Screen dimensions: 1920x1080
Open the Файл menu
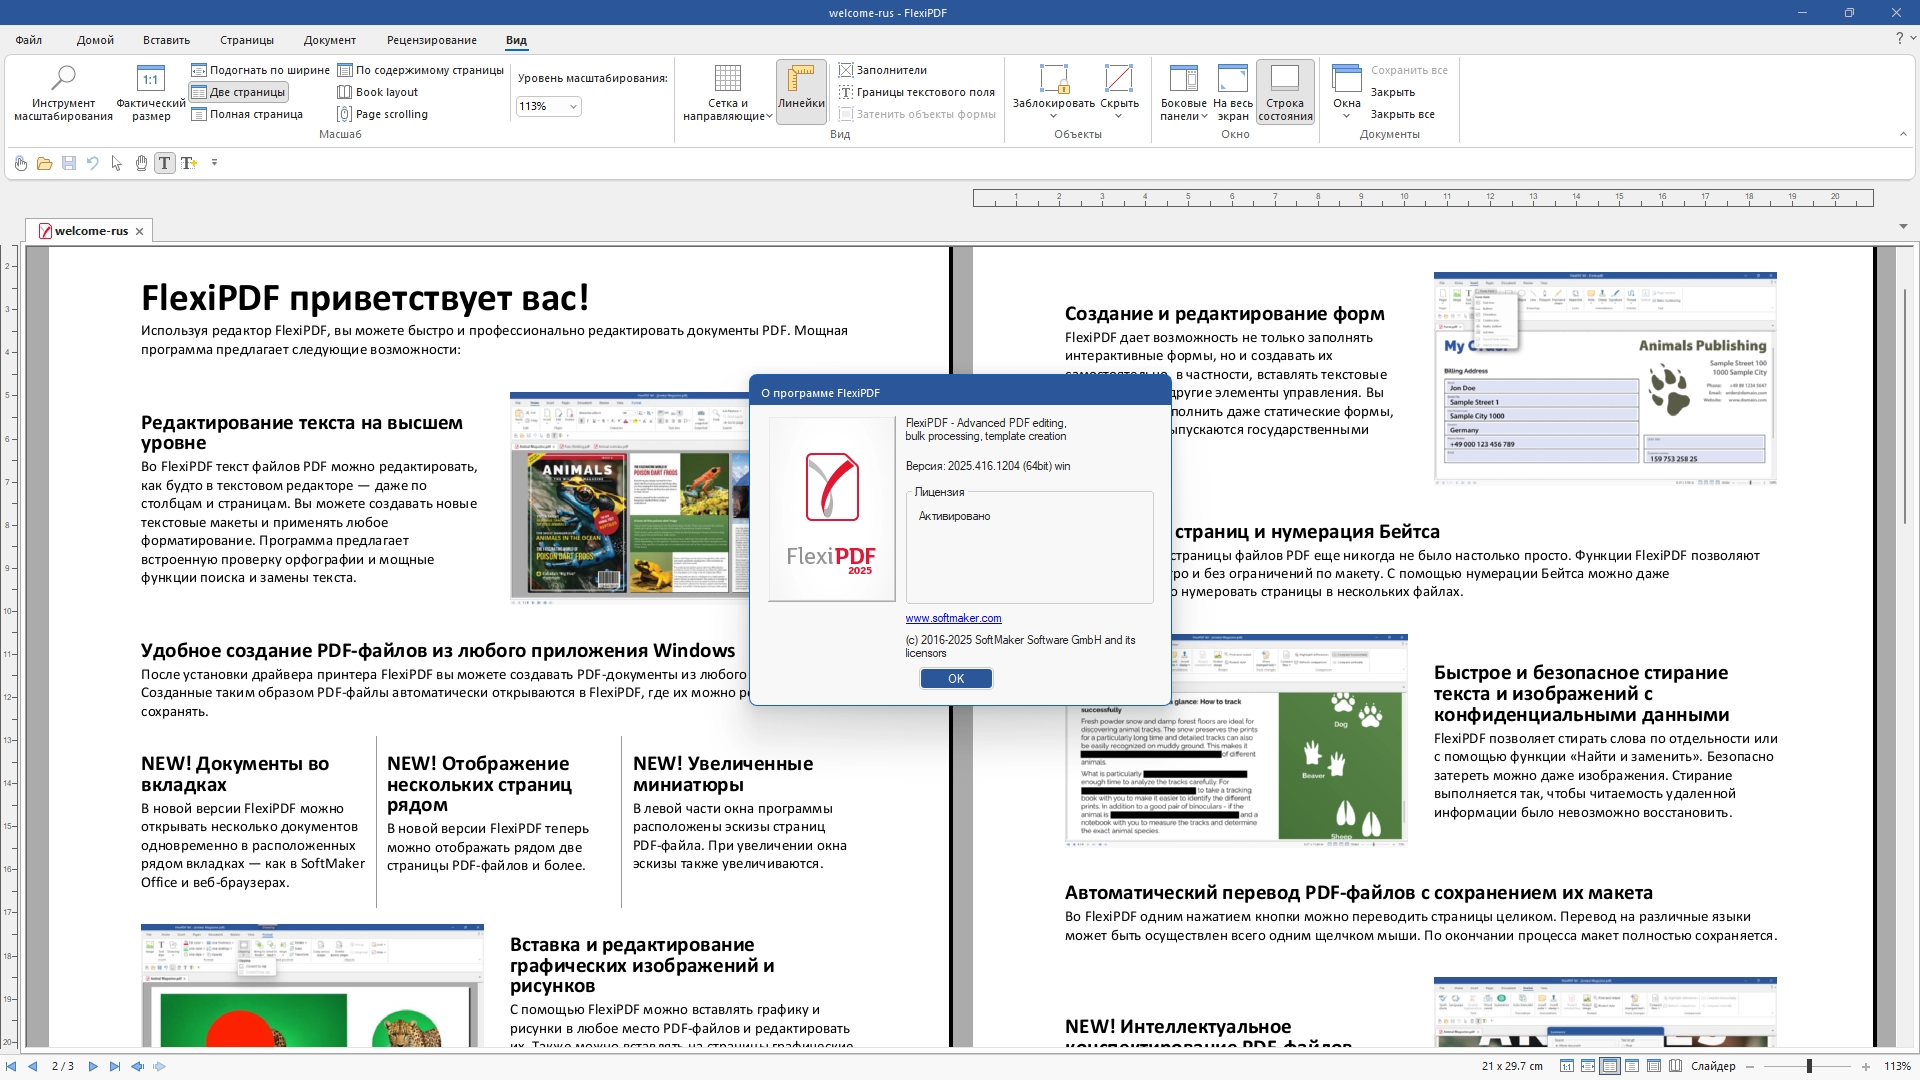[x=29, y=40]
